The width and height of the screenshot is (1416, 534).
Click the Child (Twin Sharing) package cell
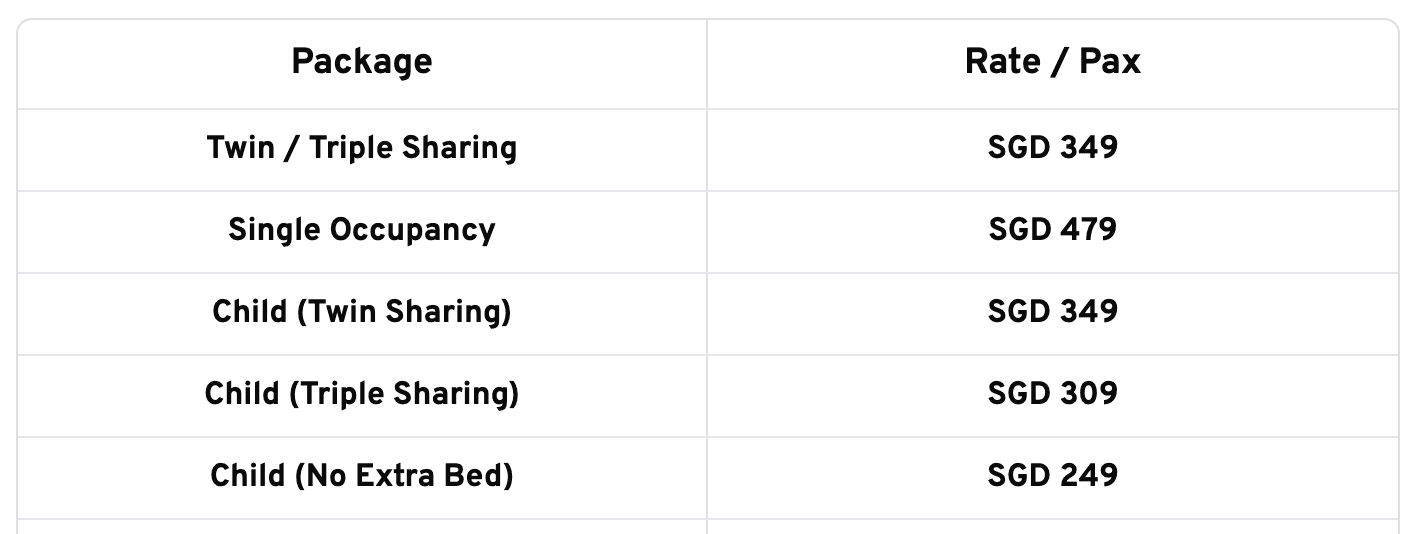[x=362, y=313]
